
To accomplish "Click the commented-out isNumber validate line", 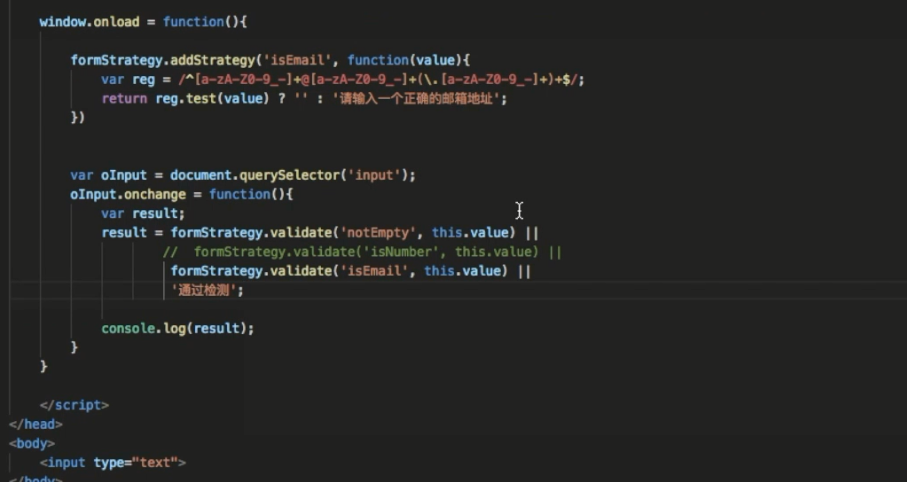I will pos(365,252).
